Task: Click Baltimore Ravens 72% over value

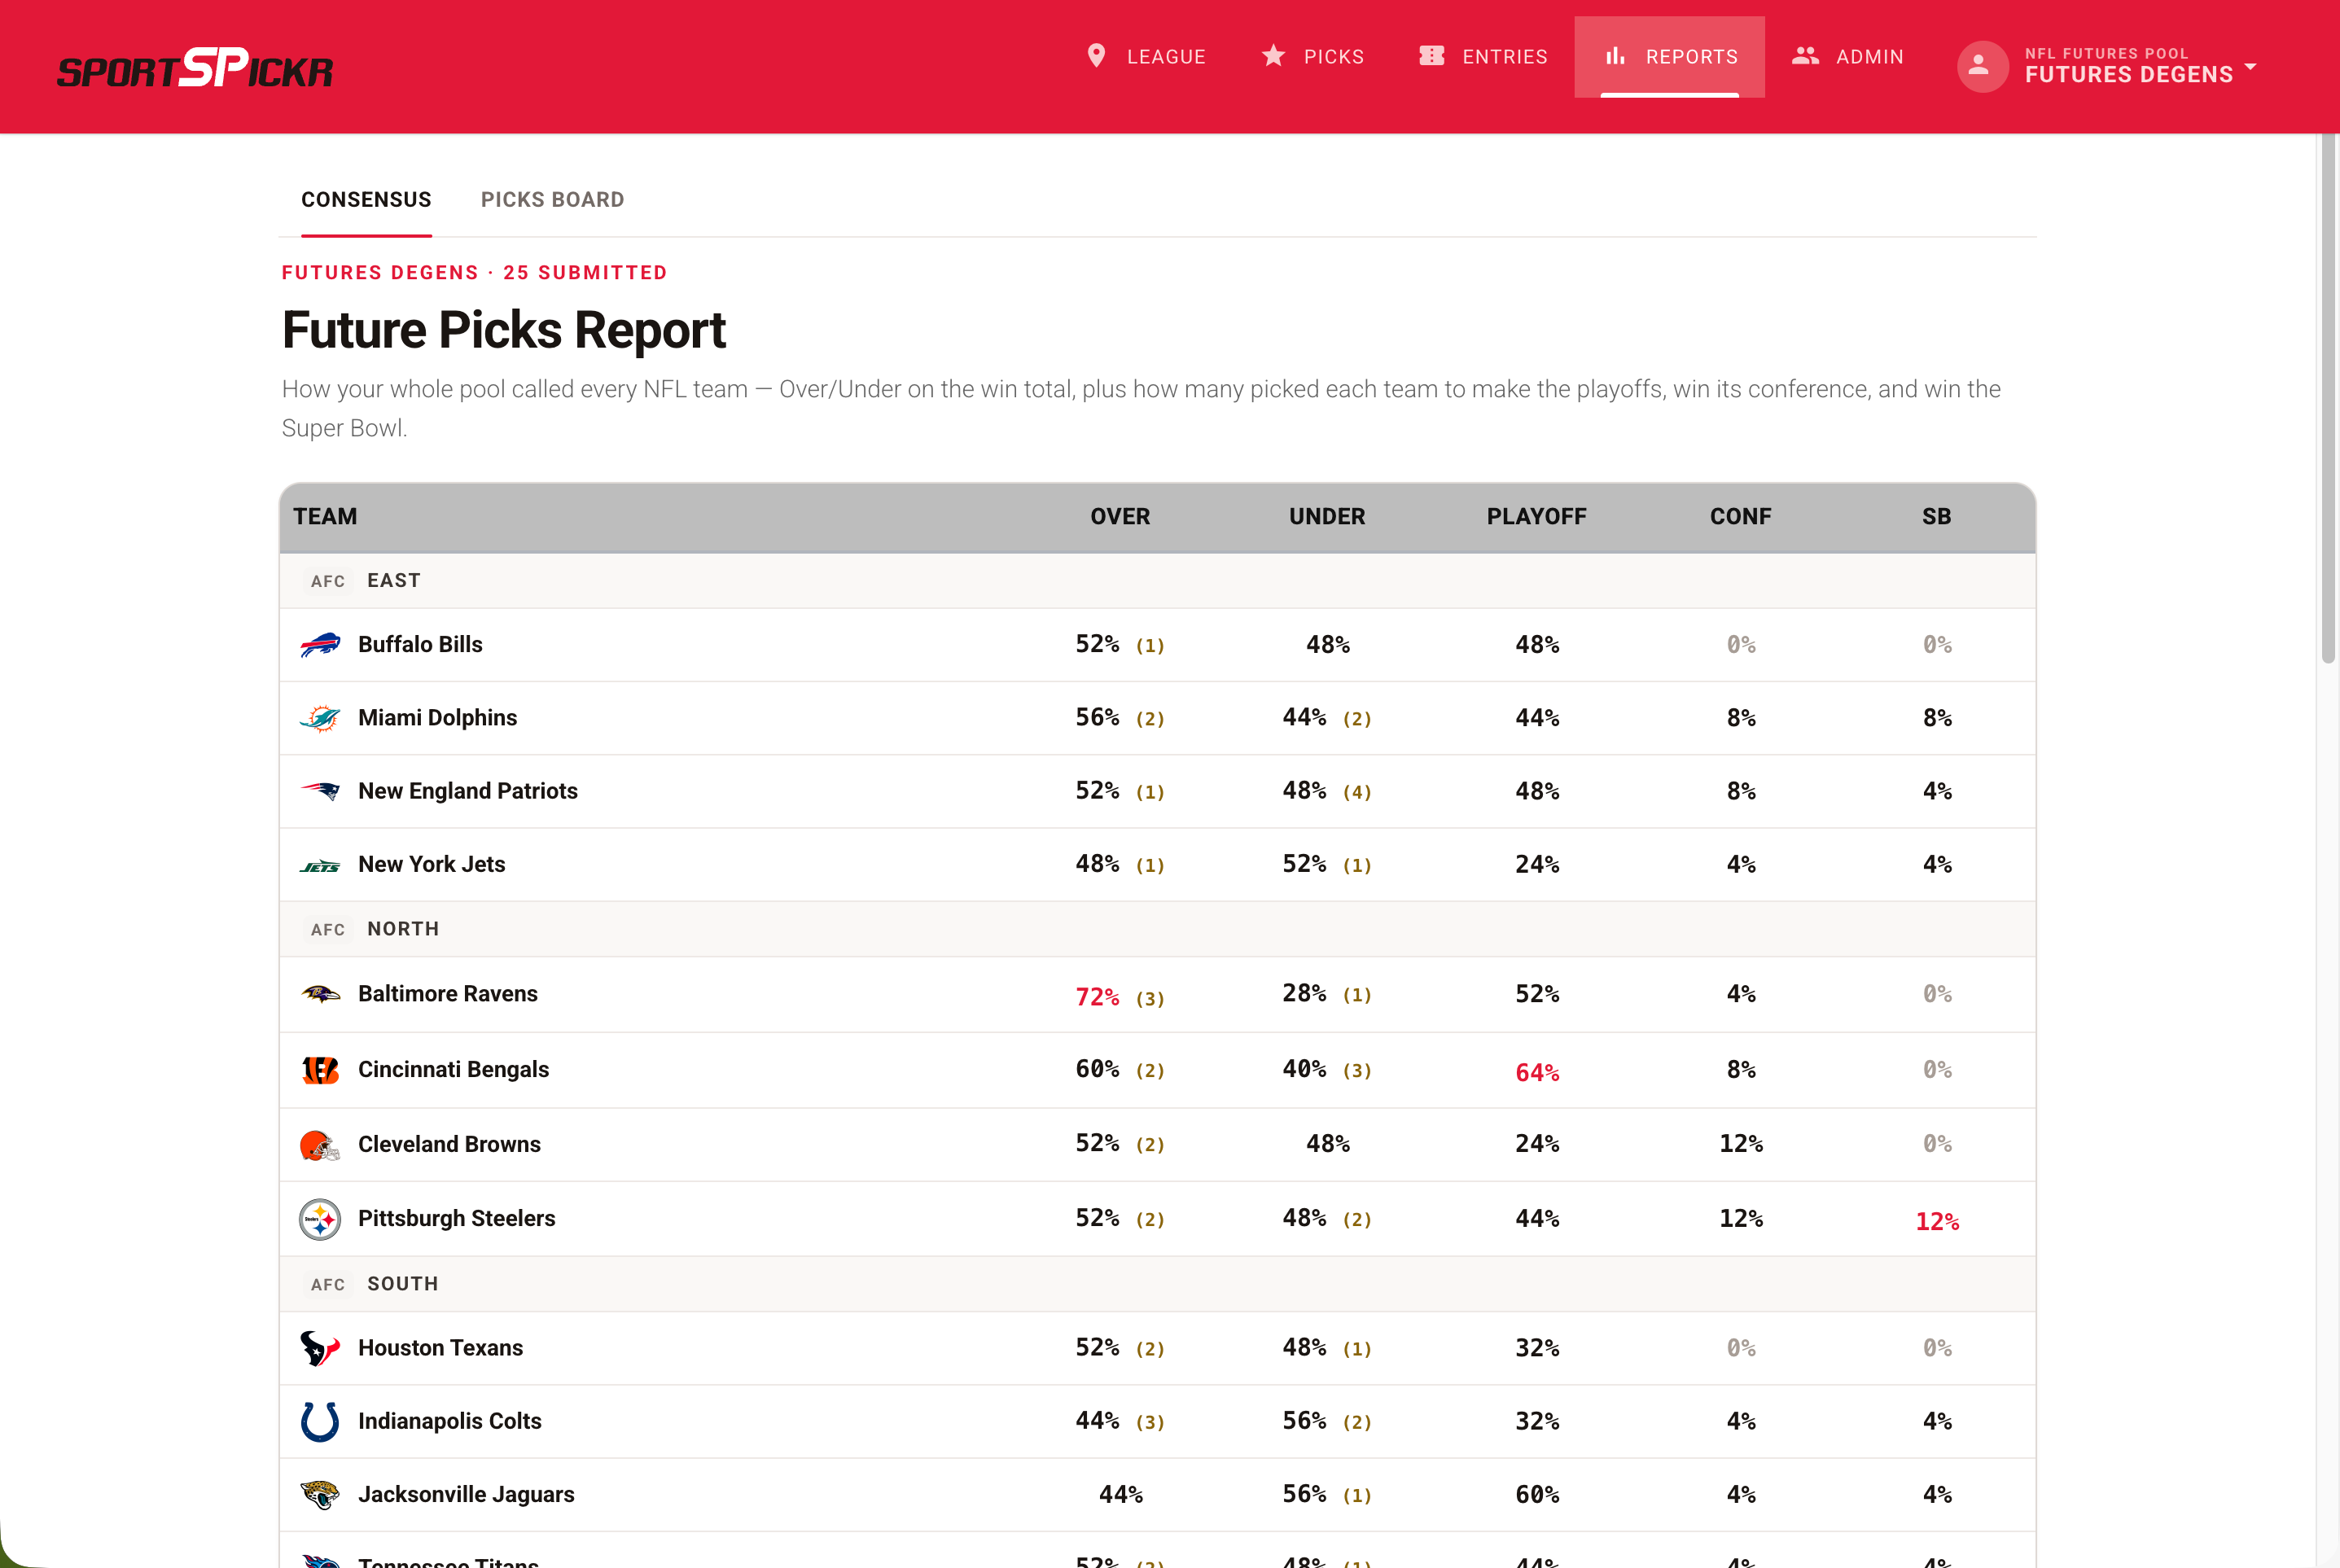Action: pos(1097,997)
